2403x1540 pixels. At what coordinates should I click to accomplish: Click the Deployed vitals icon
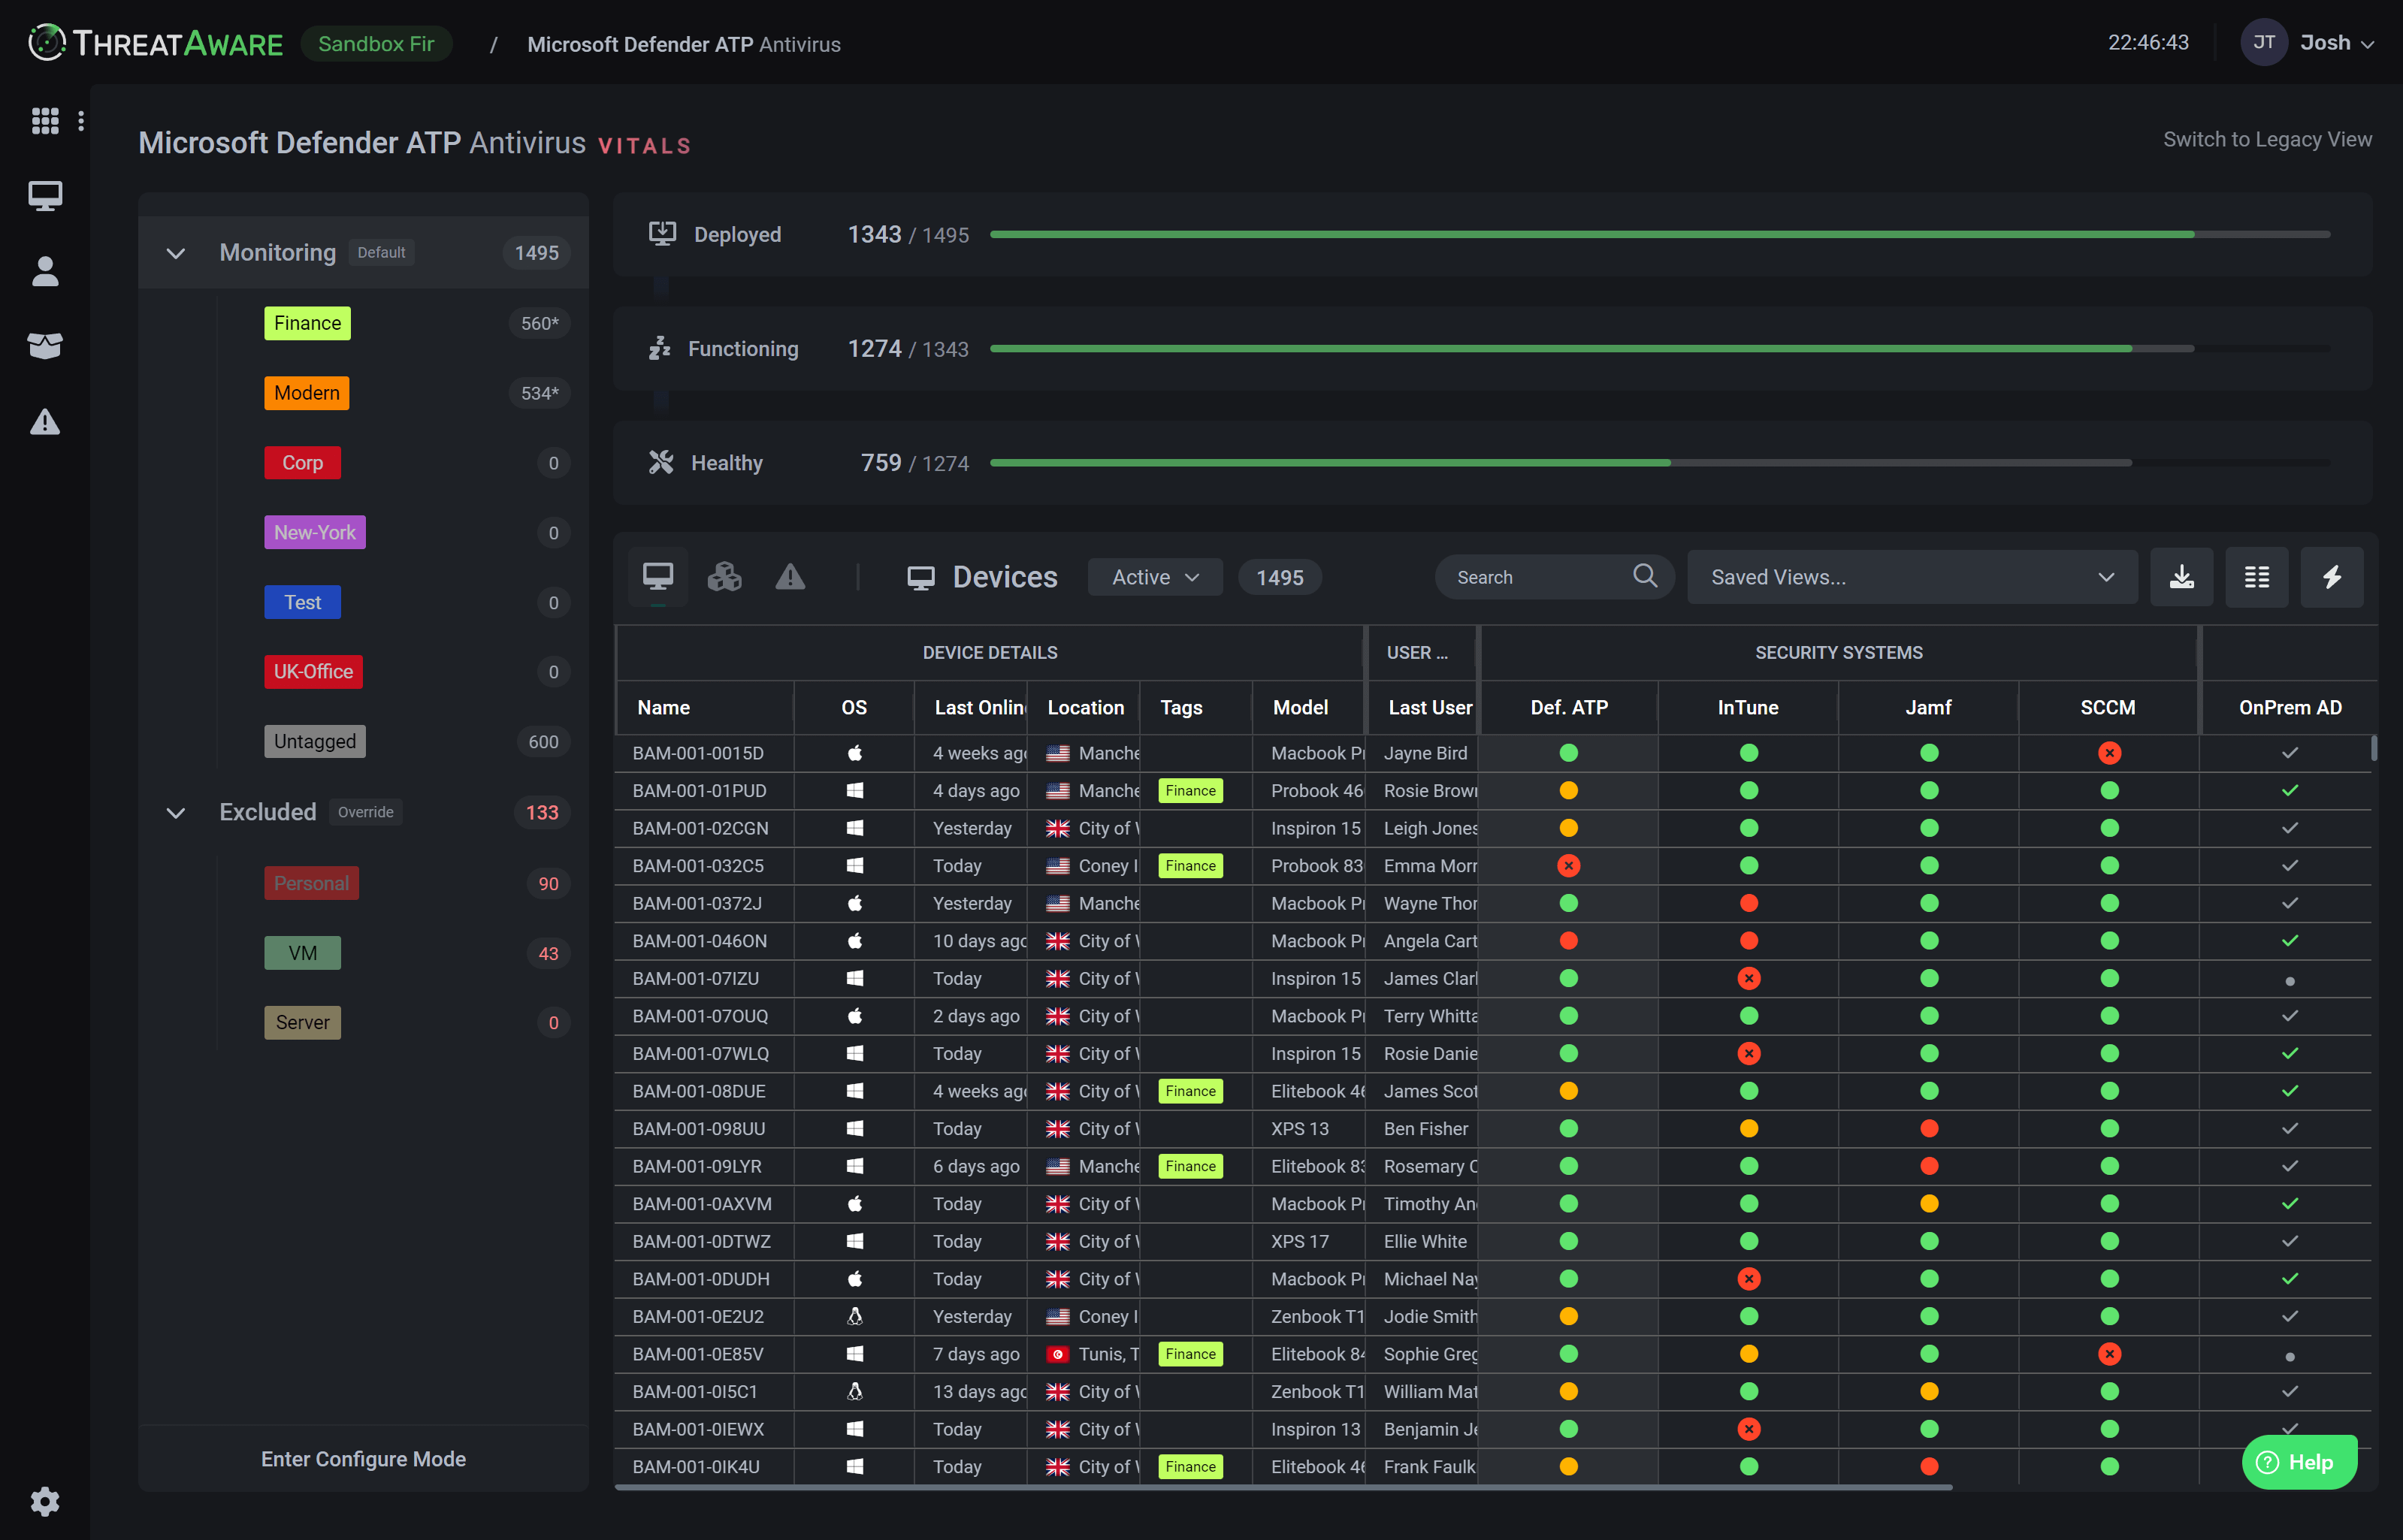point(662,234)
